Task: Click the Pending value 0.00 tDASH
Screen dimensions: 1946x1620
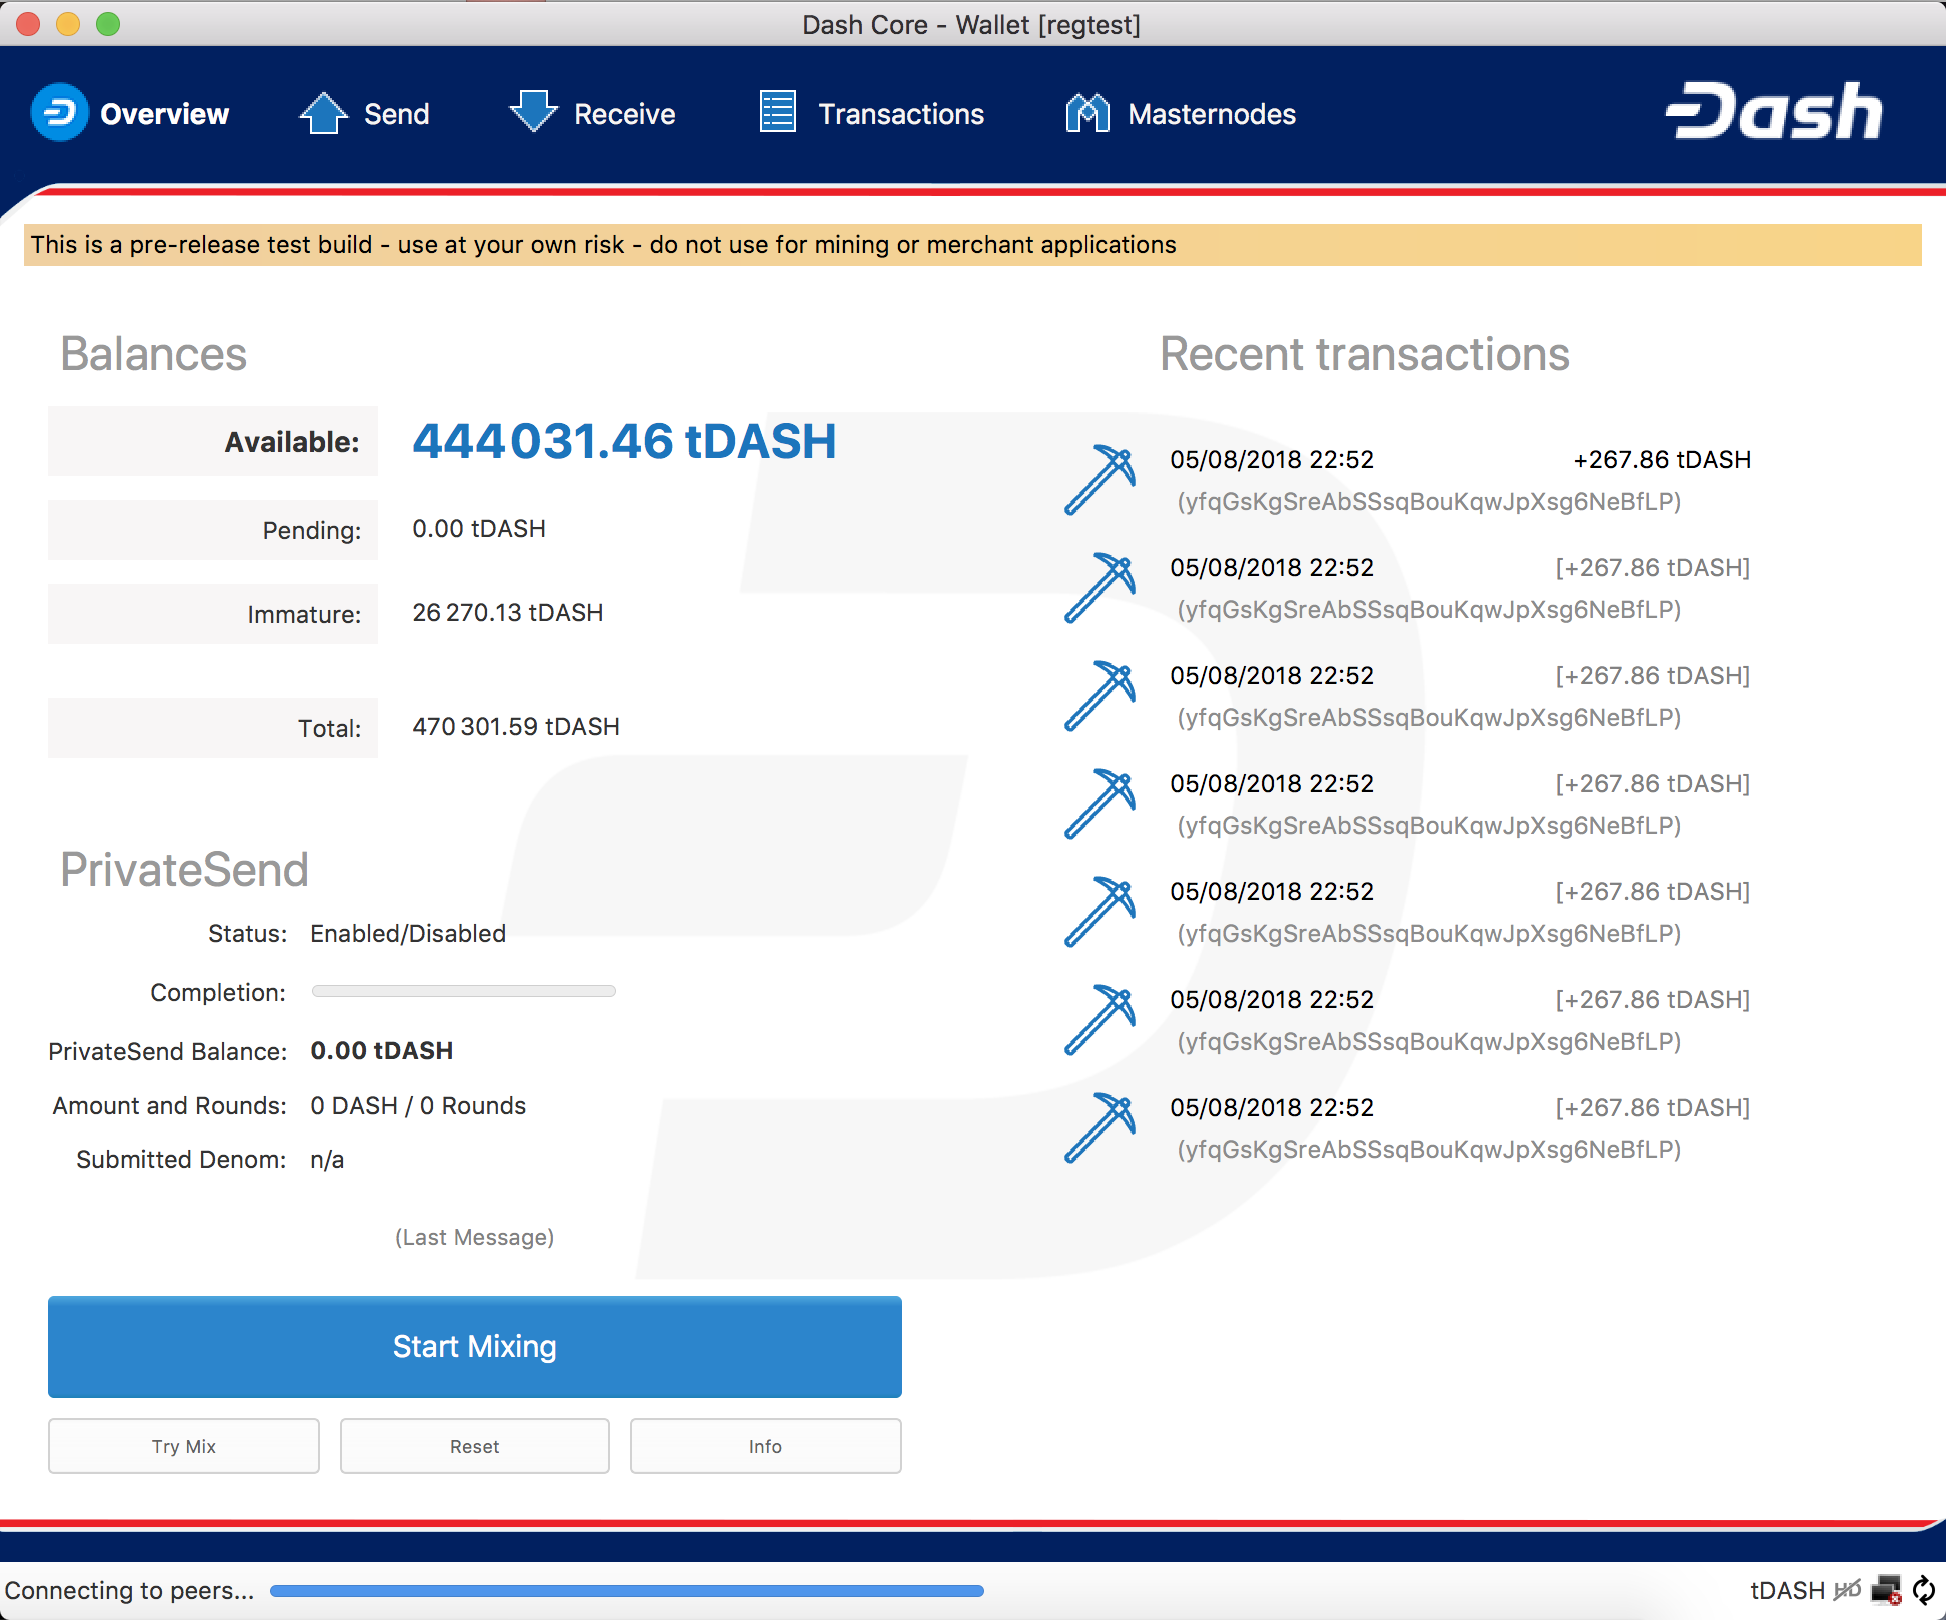Action: click(479, 529)
